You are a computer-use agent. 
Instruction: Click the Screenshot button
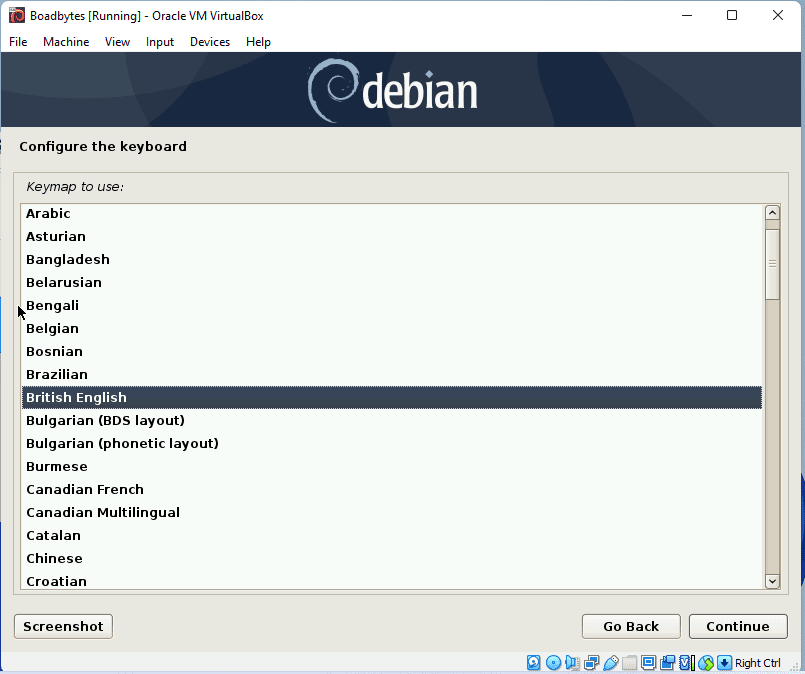tap(63, 627)
